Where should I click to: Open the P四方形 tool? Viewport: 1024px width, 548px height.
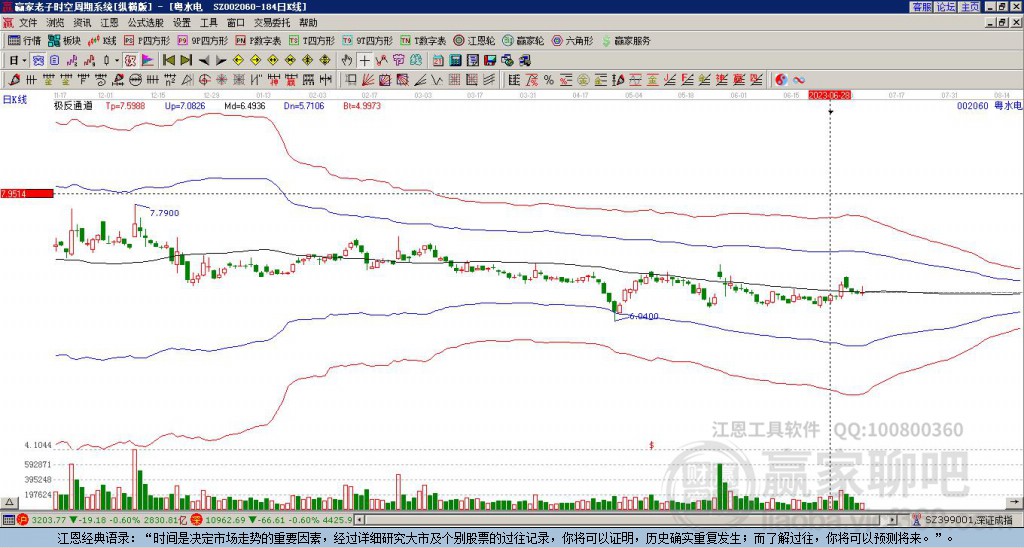coord(148,40)
